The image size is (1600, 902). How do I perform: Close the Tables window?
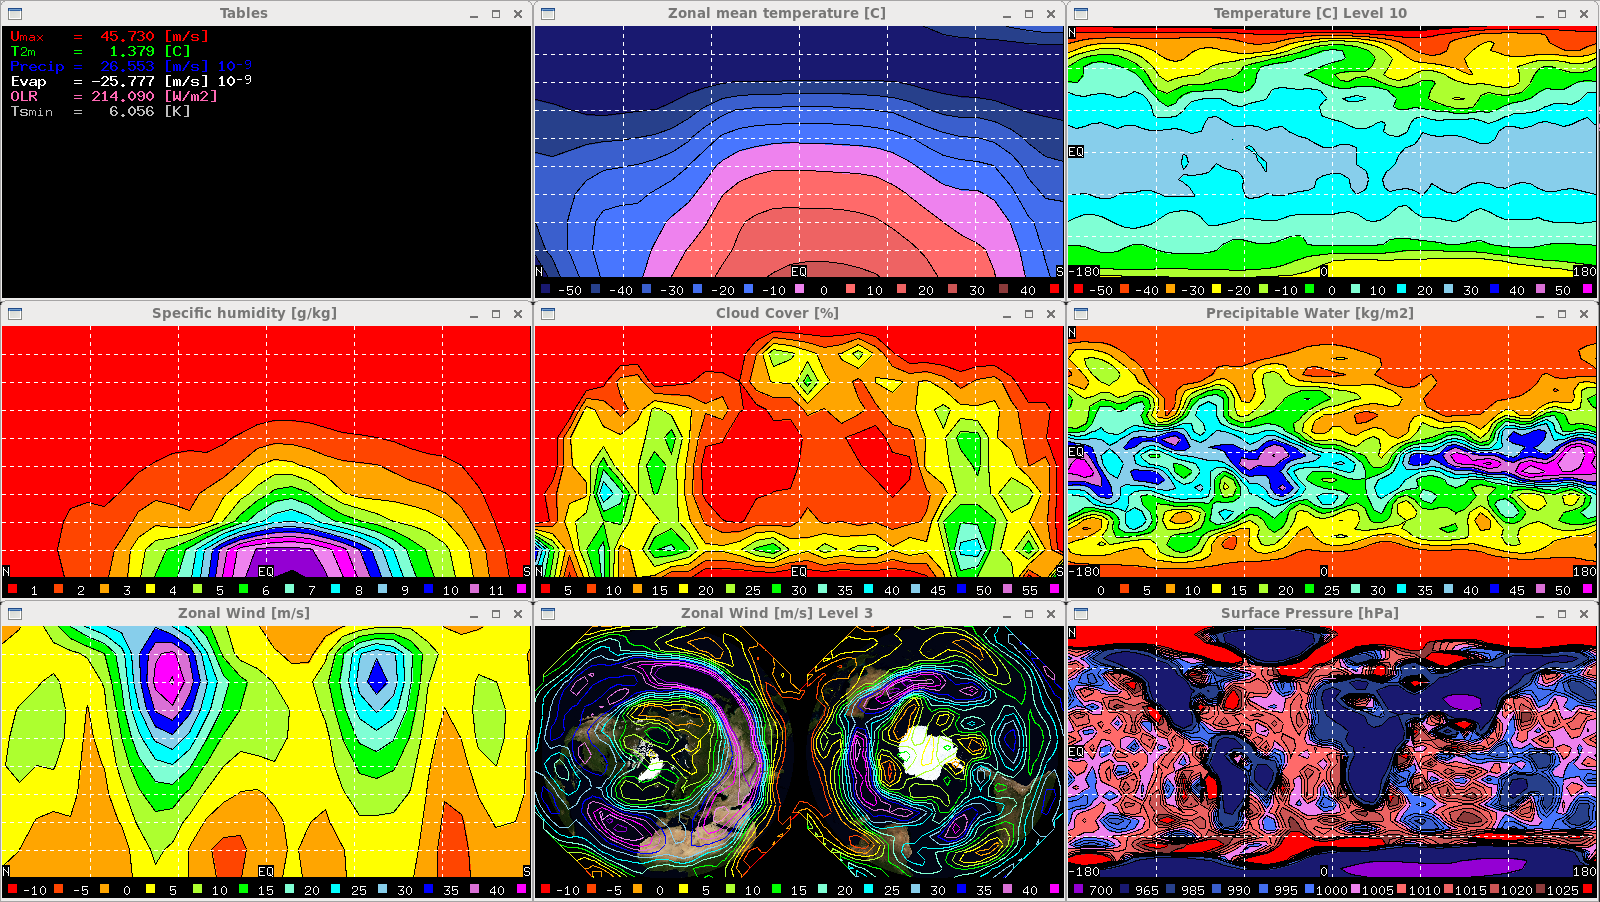click(x=518, y=14)
